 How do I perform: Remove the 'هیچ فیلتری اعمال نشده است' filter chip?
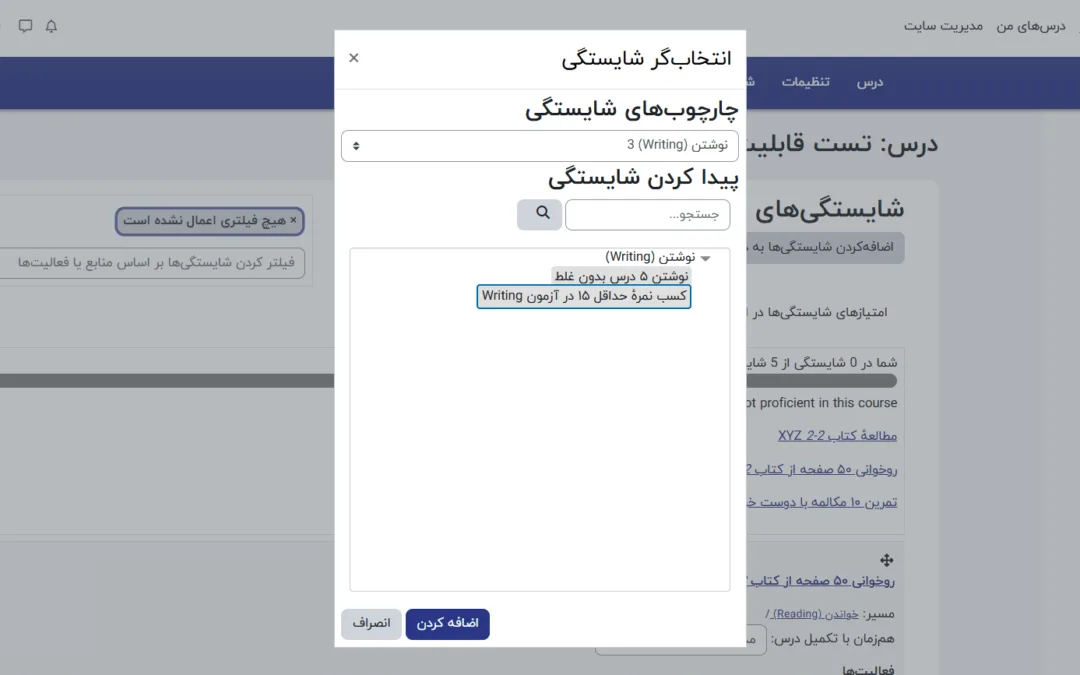click(293, 220)
